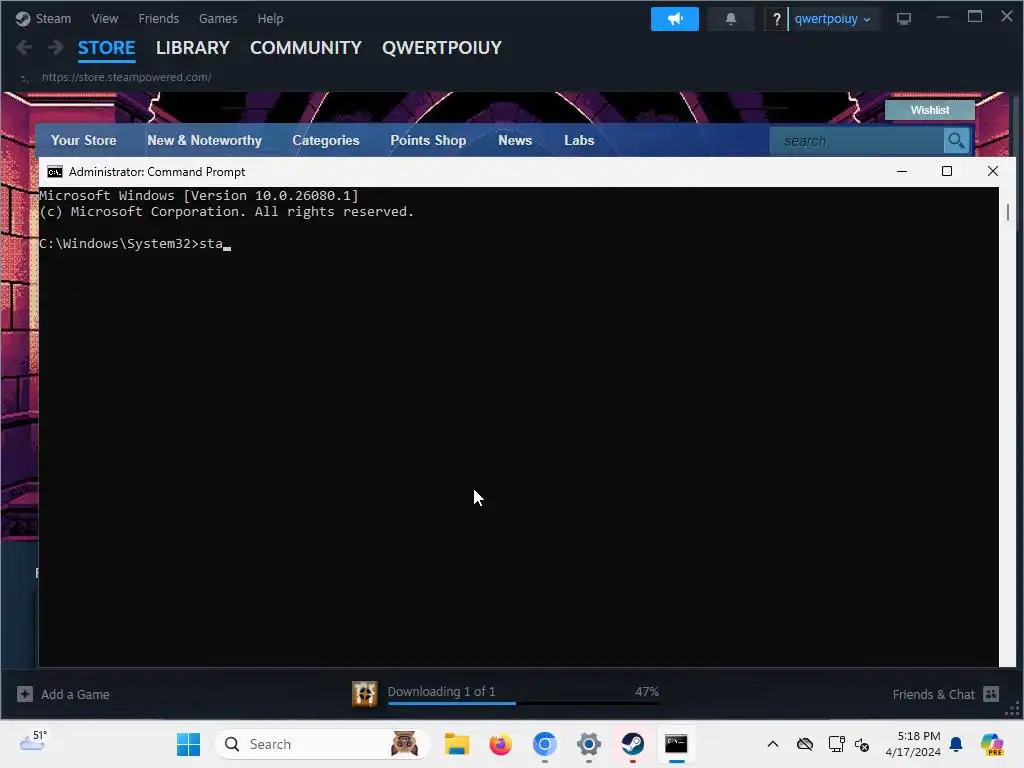Open the Your Store dropdown
Screen dimensions: 1024x768
[x=84, y=140]
